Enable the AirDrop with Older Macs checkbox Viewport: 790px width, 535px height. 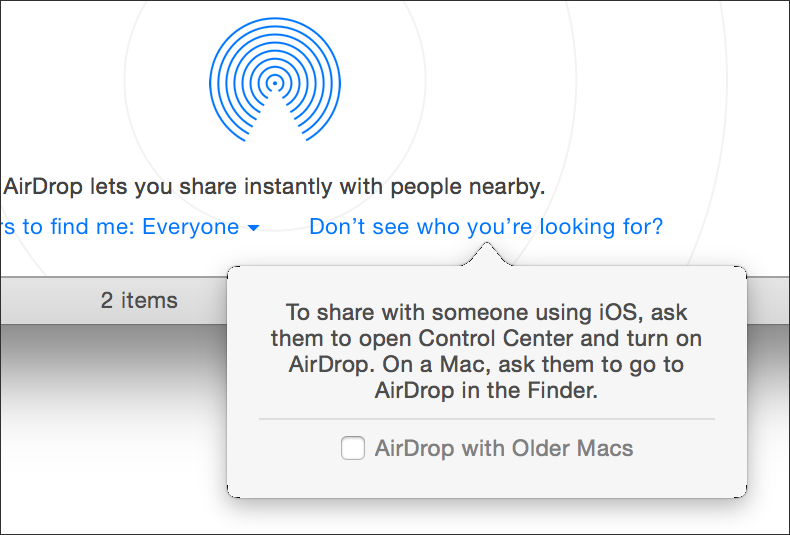click(353, 448)
